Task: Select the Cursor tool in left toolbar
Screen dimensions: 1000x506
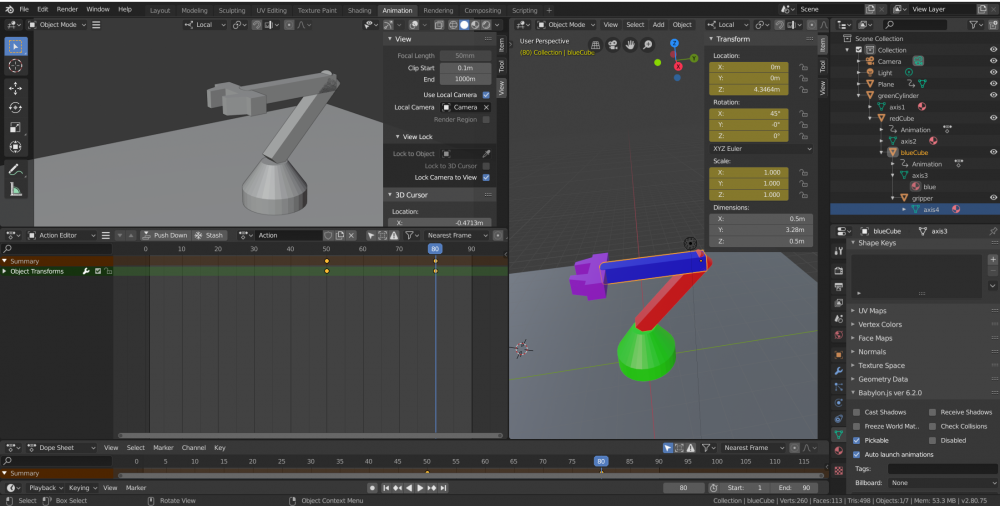Action: [x=16, y=66]
